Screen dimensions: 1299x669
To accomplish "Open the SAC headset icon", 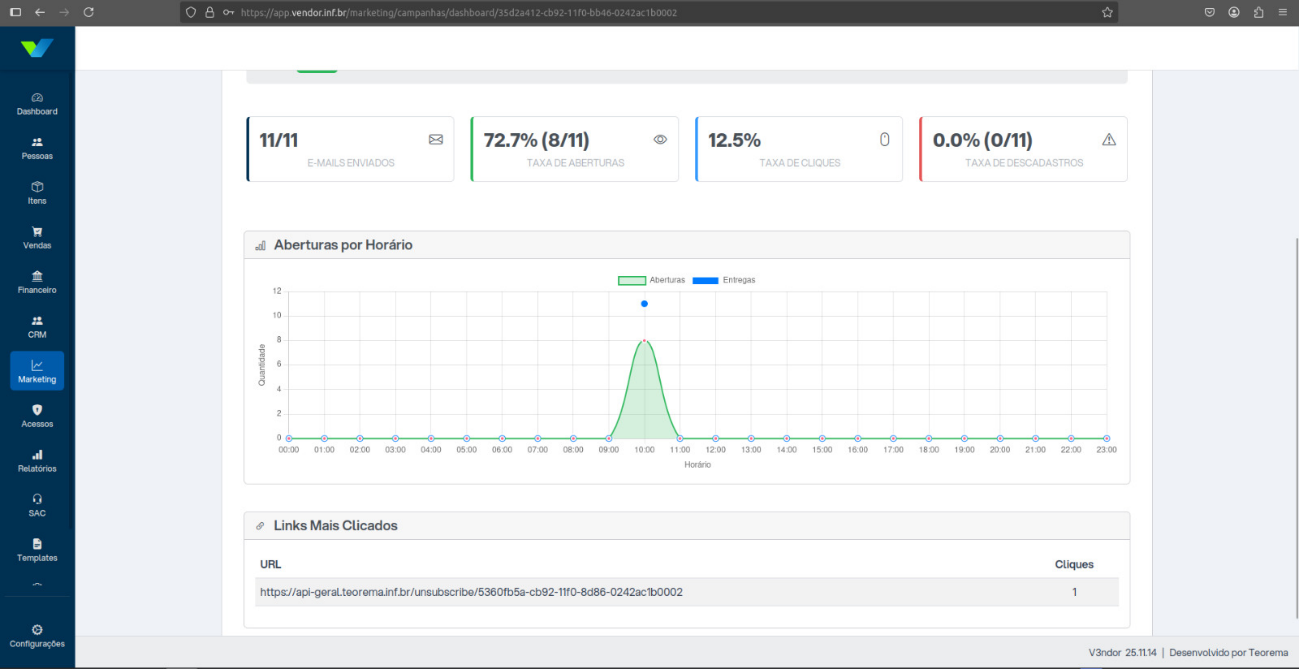I will [37, 499].
